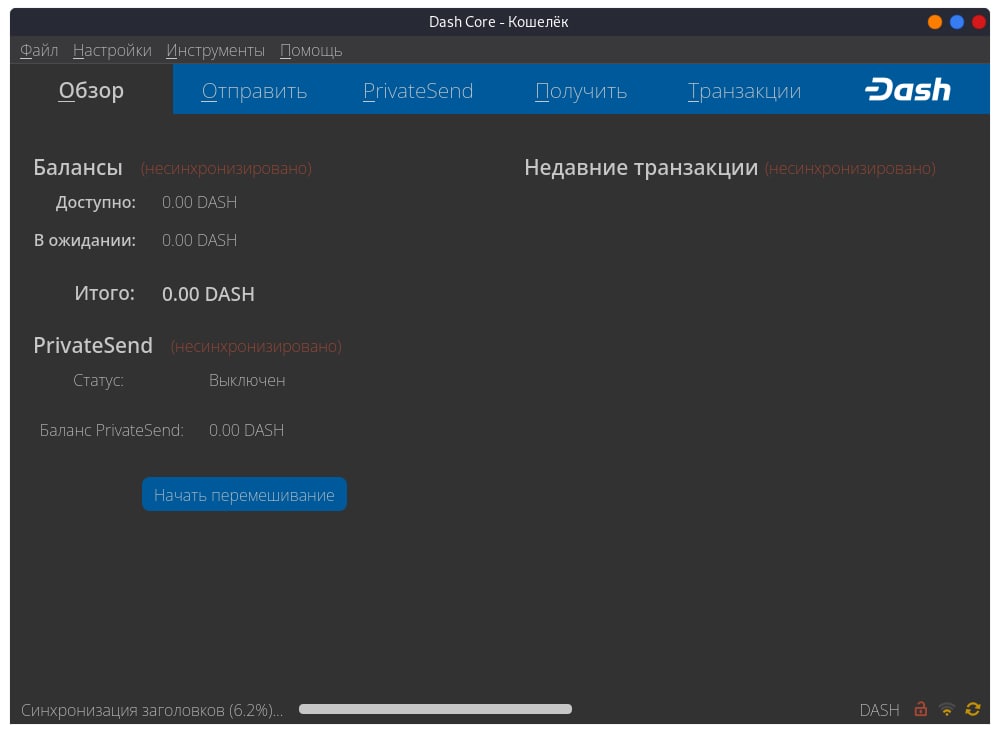Screen dimensions: 1000x734
Task: Open the PrivateSend tab
Action: 418,91
